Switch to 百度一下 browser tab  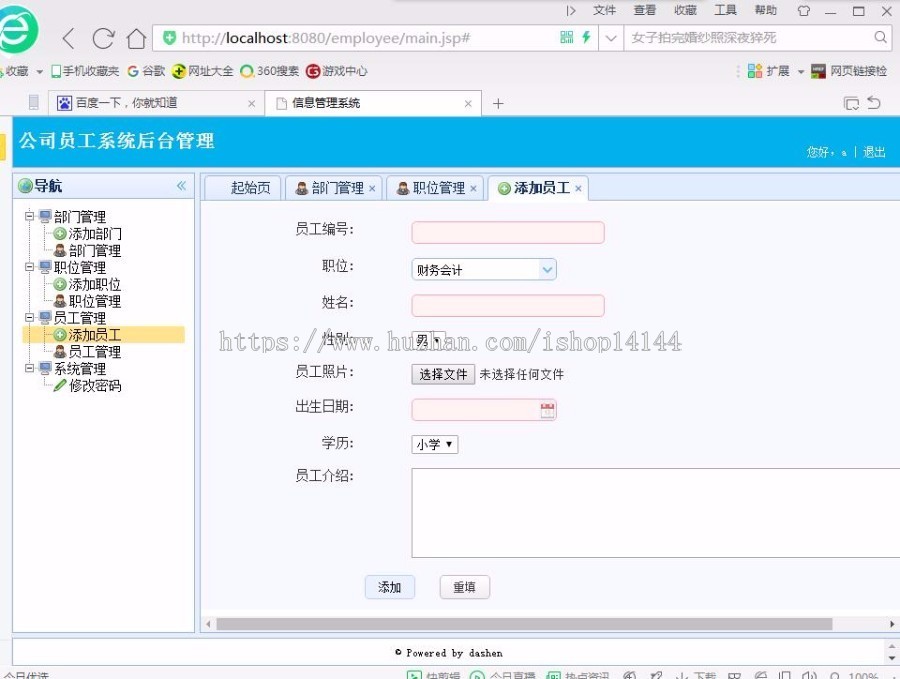(x=155, y=103)
